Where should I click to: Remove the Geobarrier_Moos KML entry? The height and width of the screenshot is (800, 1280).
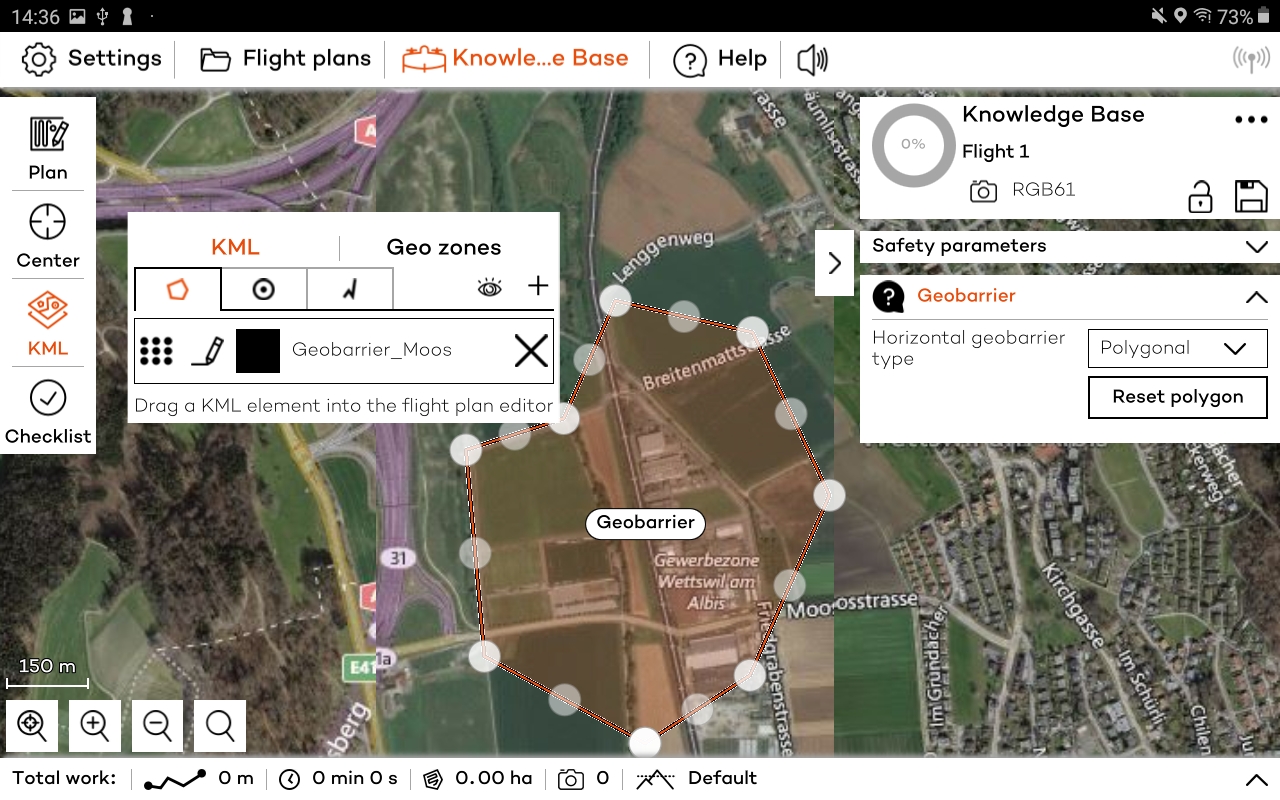[x=530, y=351]
